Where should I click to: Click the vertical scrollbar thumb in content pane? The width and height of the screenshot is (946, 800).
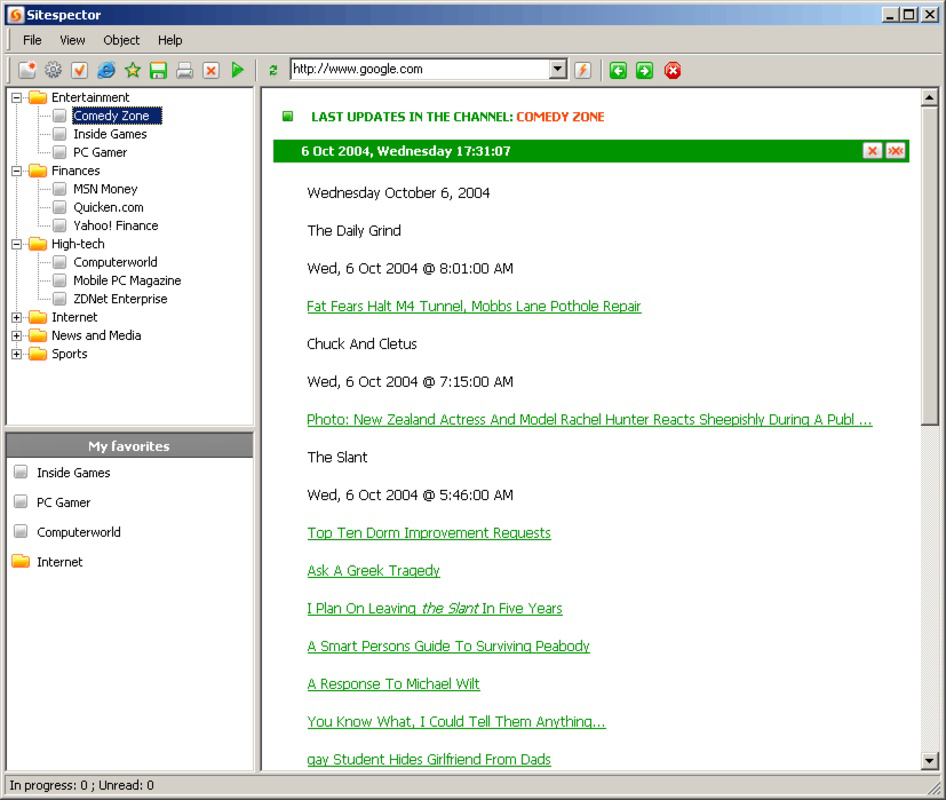tap(930, 265)
